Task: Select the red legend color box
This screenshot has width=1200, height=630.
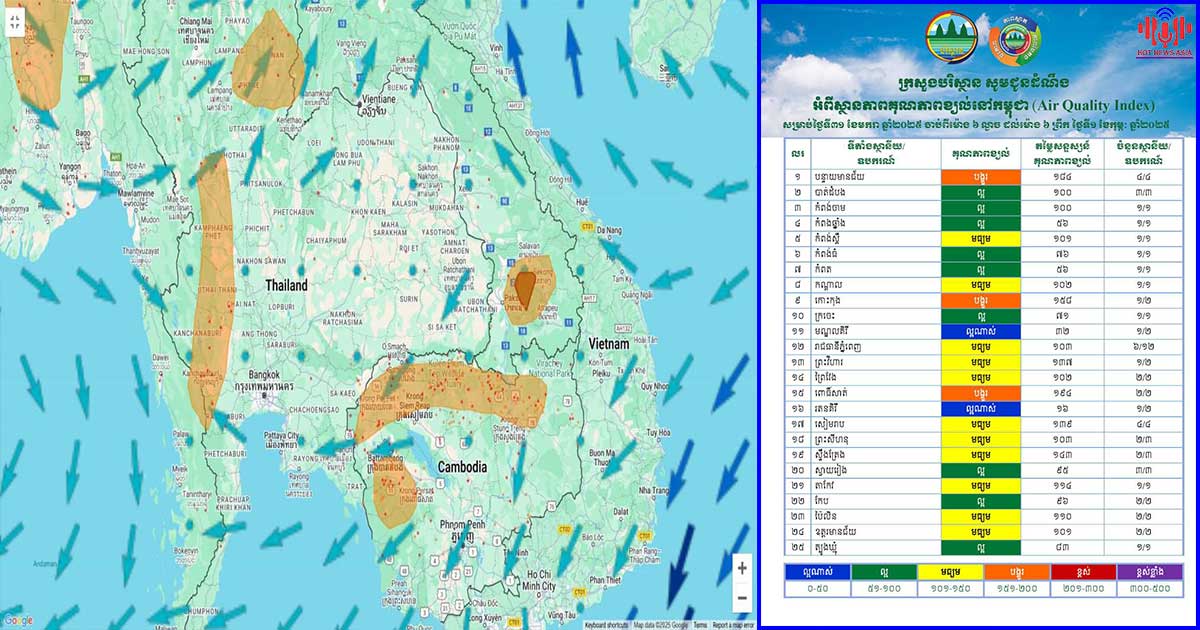Action: [1082, 571]
